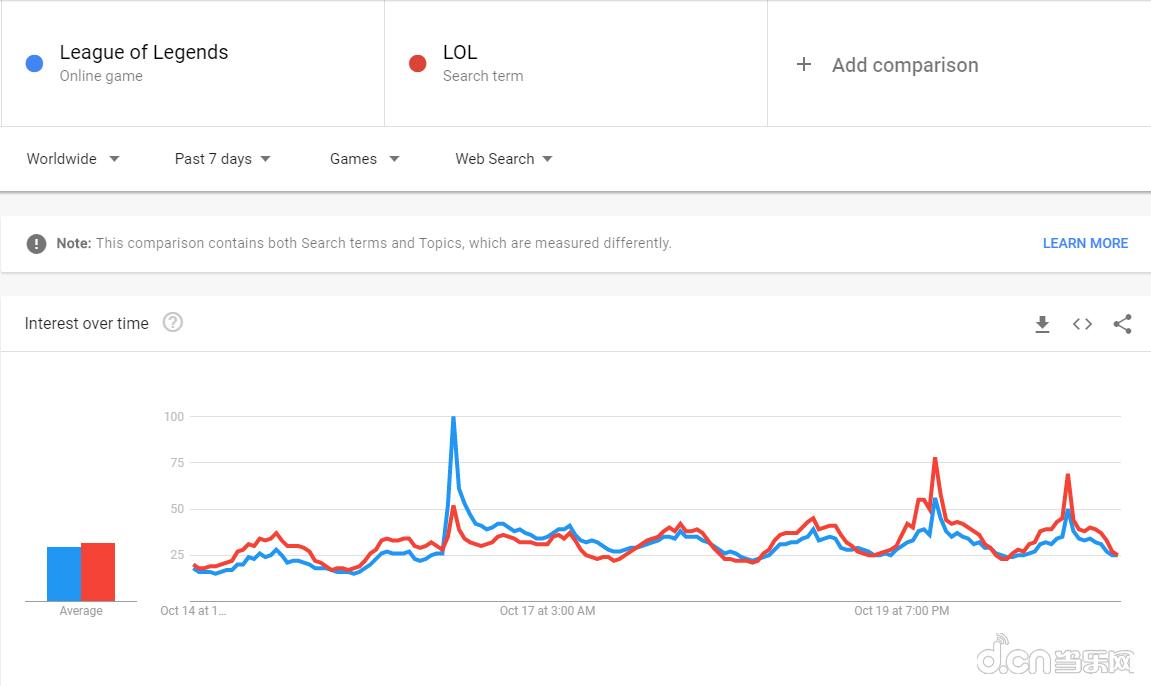Click the embed code icon

pos(1082,324)
